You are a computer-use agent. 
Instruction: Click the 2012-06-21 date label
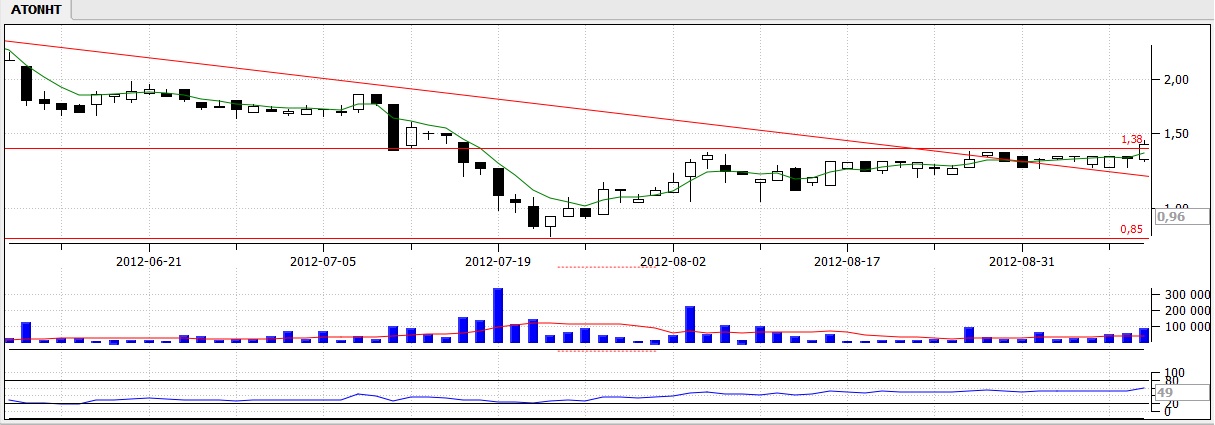coord(148,261)
